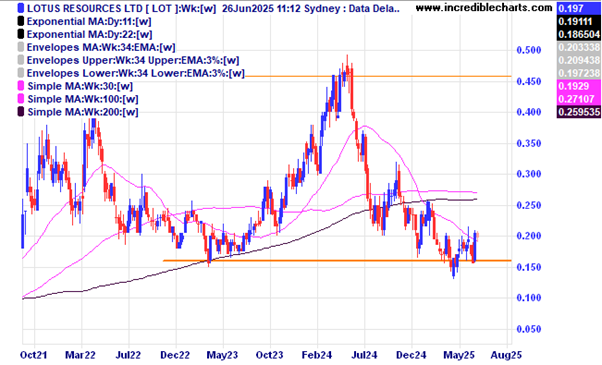This screenshot has height=365, width=602.
Task: Click the 0.050 price axis label
Action: pos(529,329)
